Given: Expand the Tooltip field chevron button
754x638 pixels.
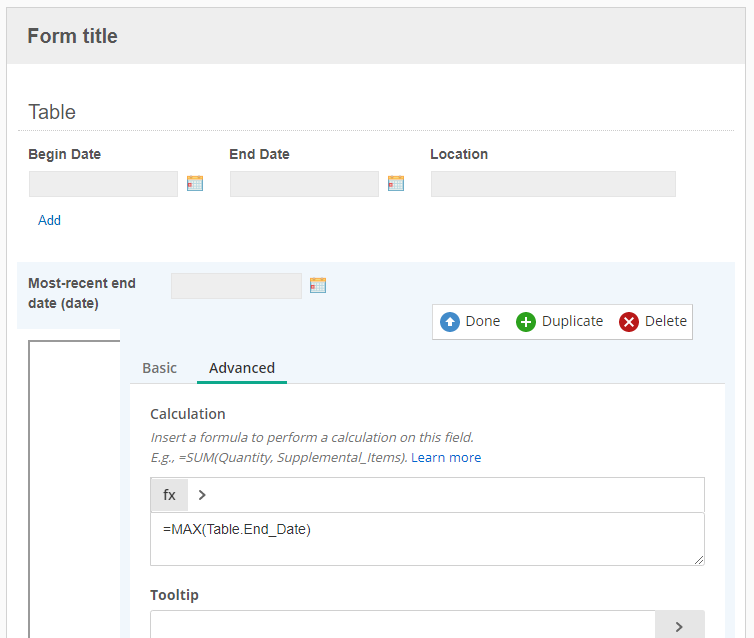Looking at the screenshot, I should pos(679,626).
